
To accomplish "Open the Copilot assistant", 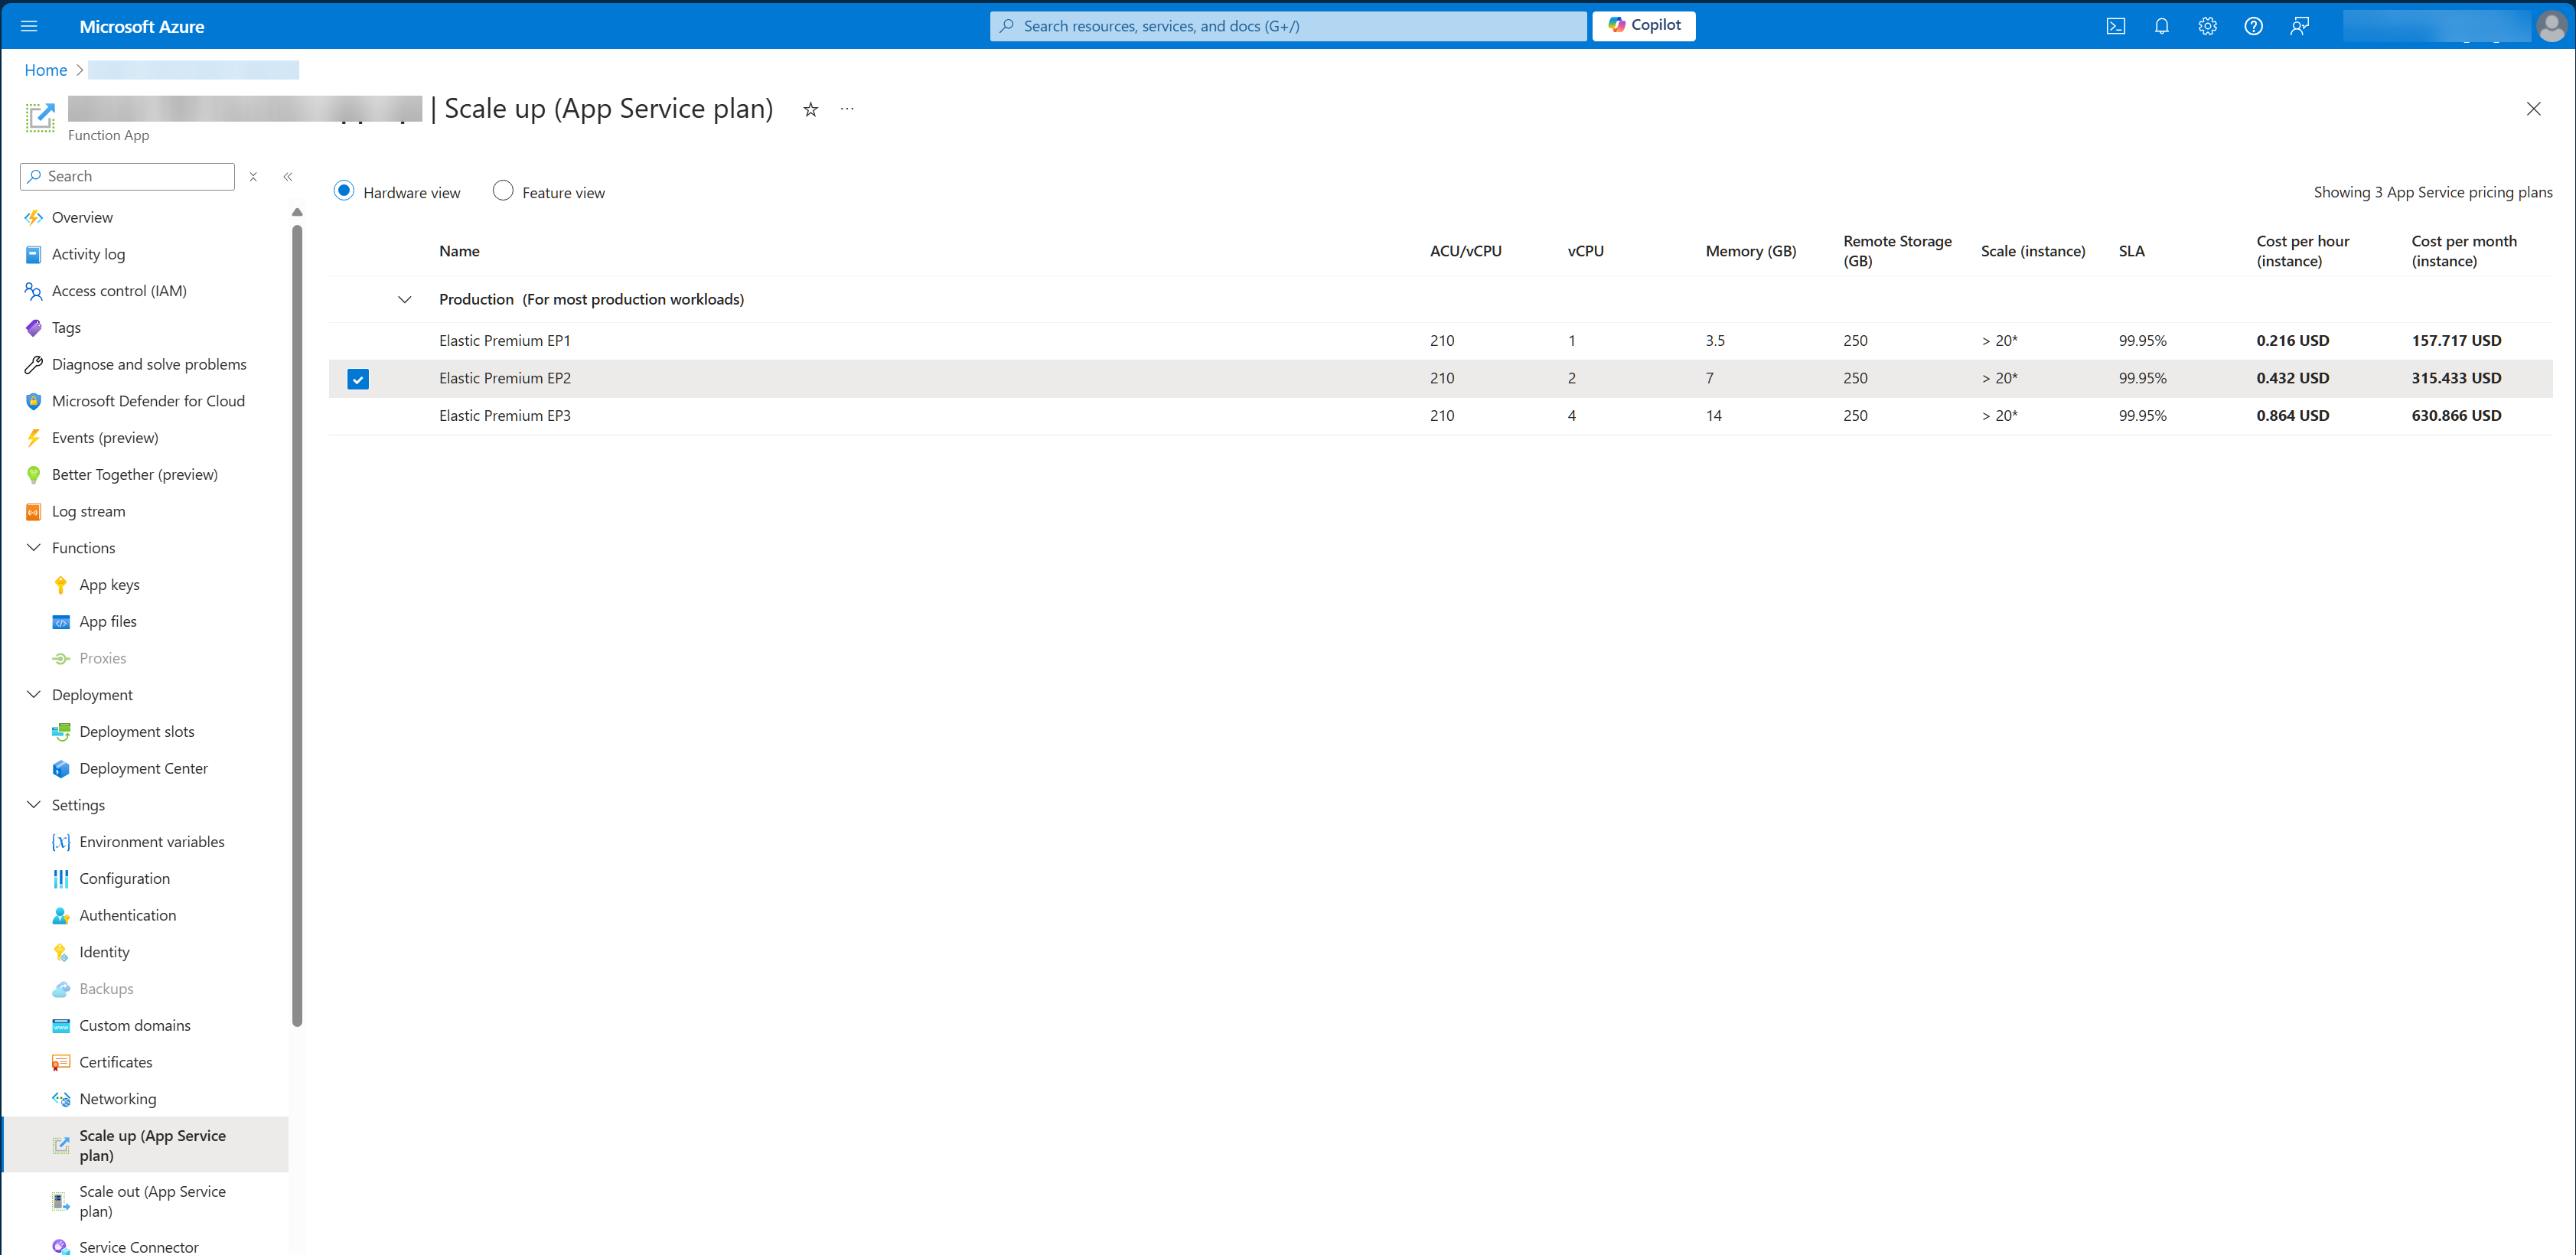I will [1644, 25].
